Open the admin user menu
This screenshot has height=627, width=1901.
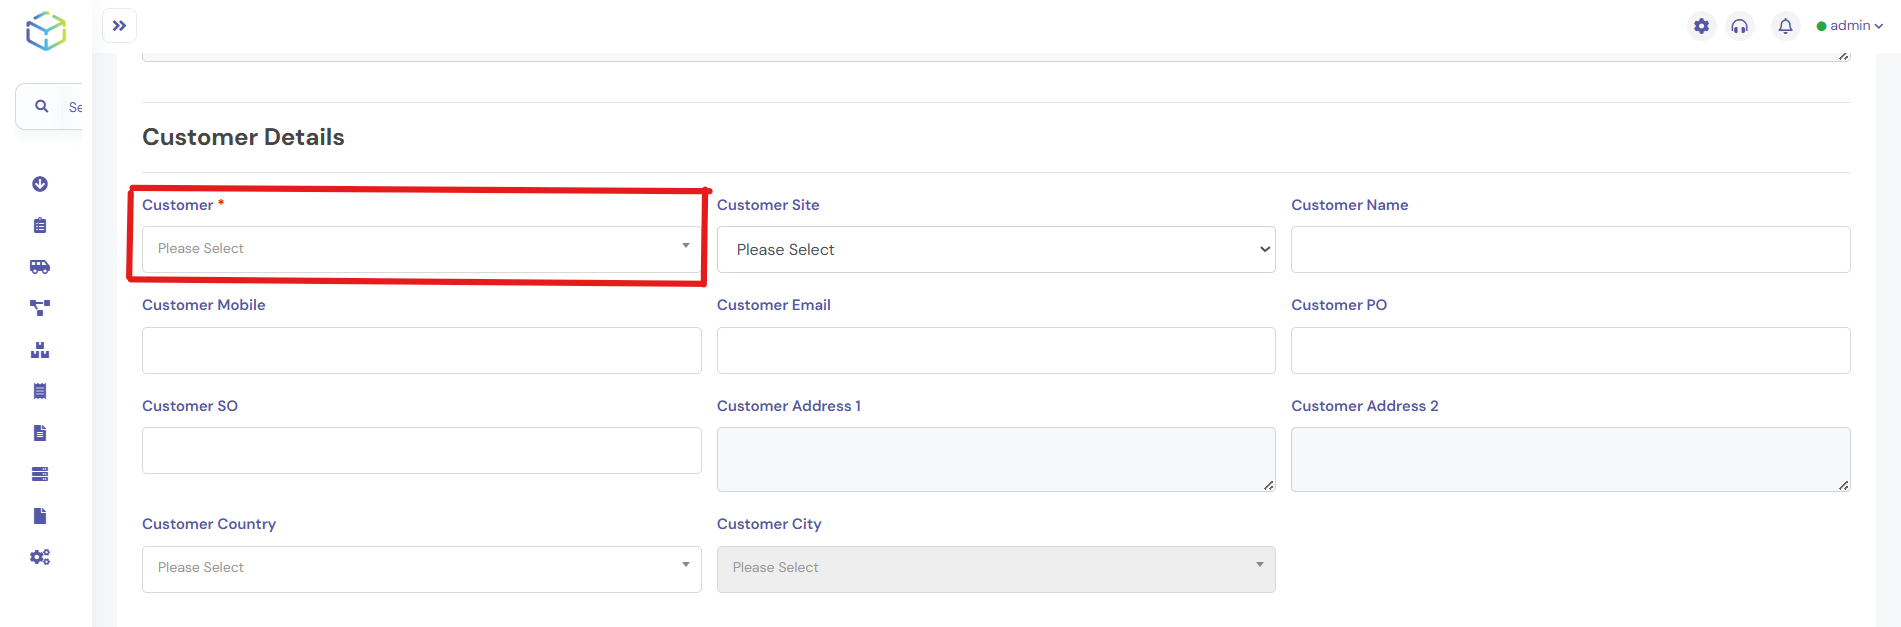point(1849,26)
